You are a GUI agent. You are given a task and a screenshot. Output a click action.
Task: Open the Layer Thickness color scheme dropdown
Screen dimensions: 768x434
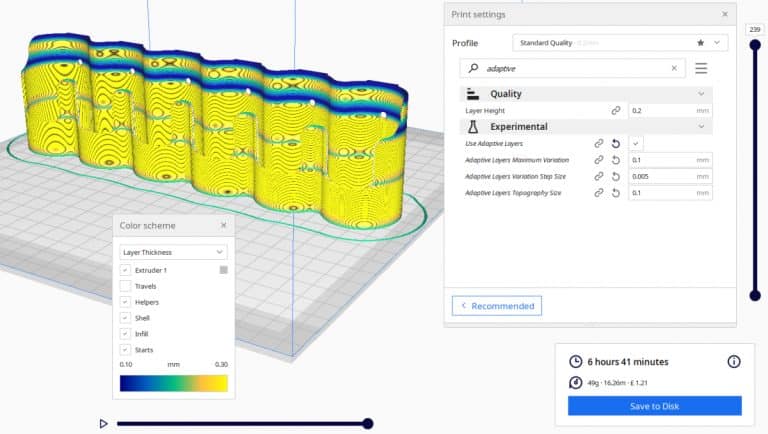[173, 252]
